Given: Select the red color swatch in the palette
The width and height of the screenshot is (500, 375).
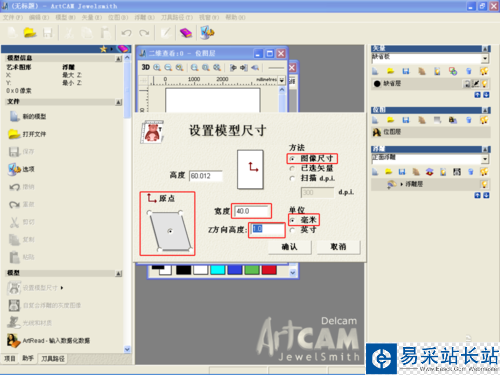Looking at the screenshot, I should pos(269,269).
